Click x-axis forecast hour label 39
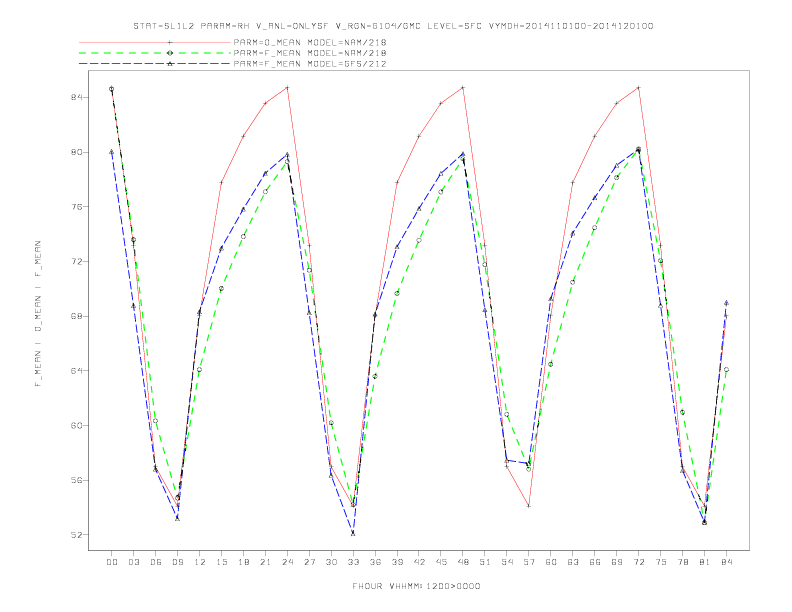Image resolution: width=792 pixels, height=612 pixels. 397,562
